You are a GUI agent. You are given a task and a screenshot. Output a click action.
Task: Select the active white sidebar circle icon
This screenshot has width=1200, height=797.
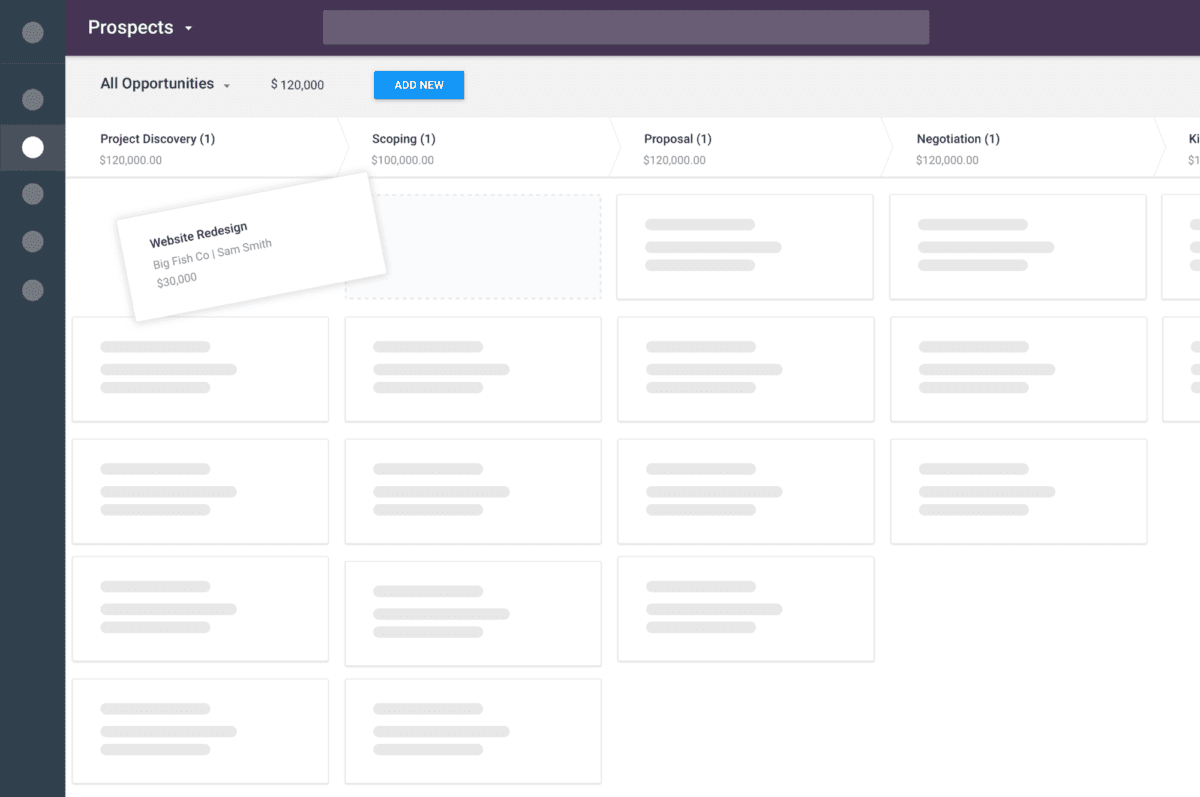coord(33,148)
